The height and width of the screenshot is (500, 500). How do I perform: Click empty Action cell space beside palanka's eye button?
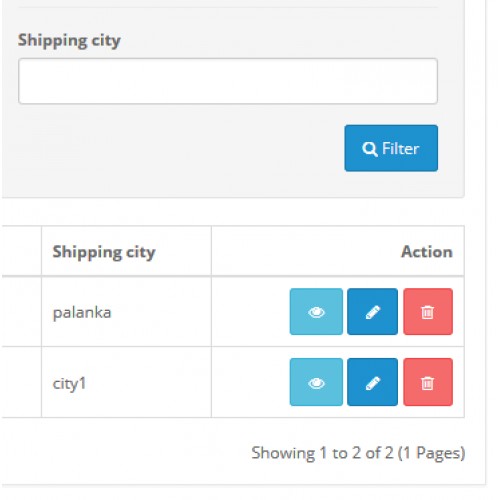[250, 312]
